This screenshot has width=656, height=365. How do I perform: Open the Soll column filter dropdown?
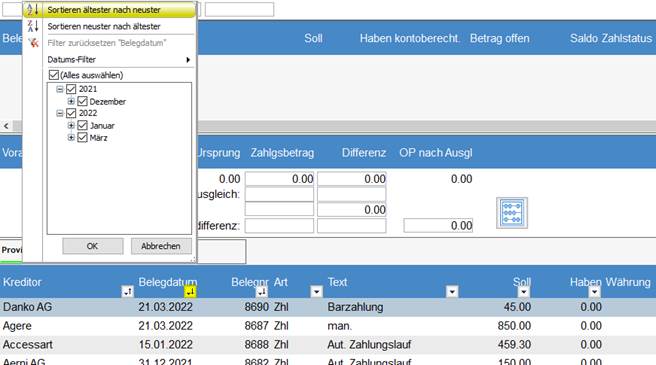523,291
